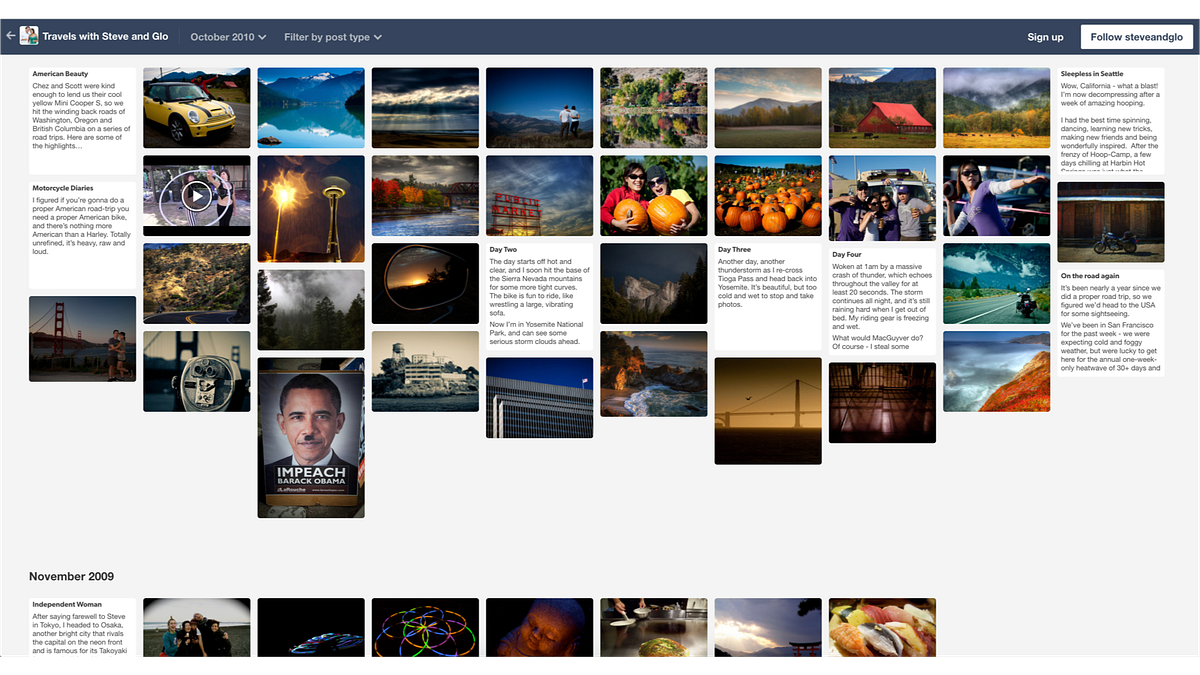Open the autumn trees with red bridge photo

425,195
